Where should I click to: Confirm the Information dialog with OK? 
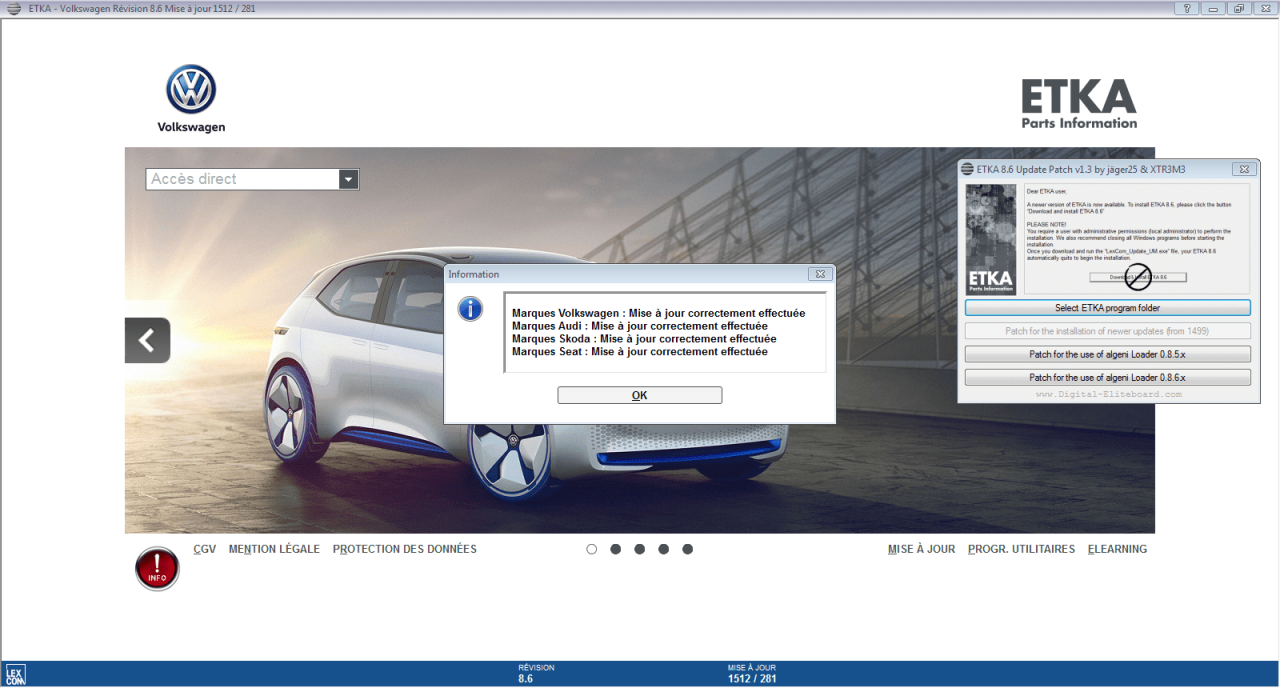pyautogui.click(x=640, y=395)
